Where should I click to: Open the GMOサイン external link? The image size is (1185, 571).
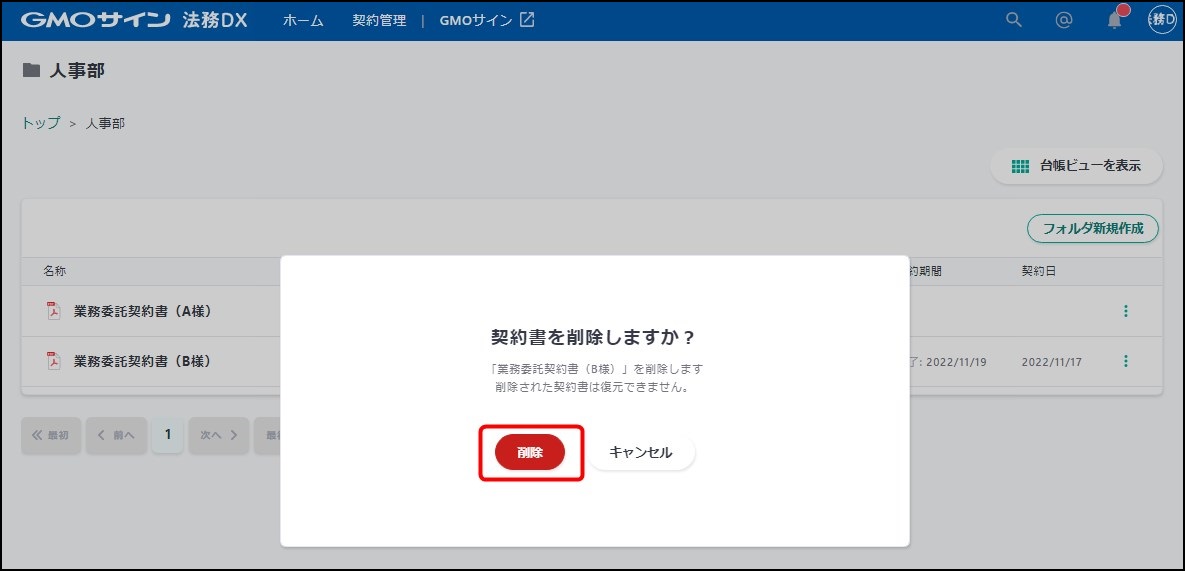pyautogui.click(x=487, y=21)
